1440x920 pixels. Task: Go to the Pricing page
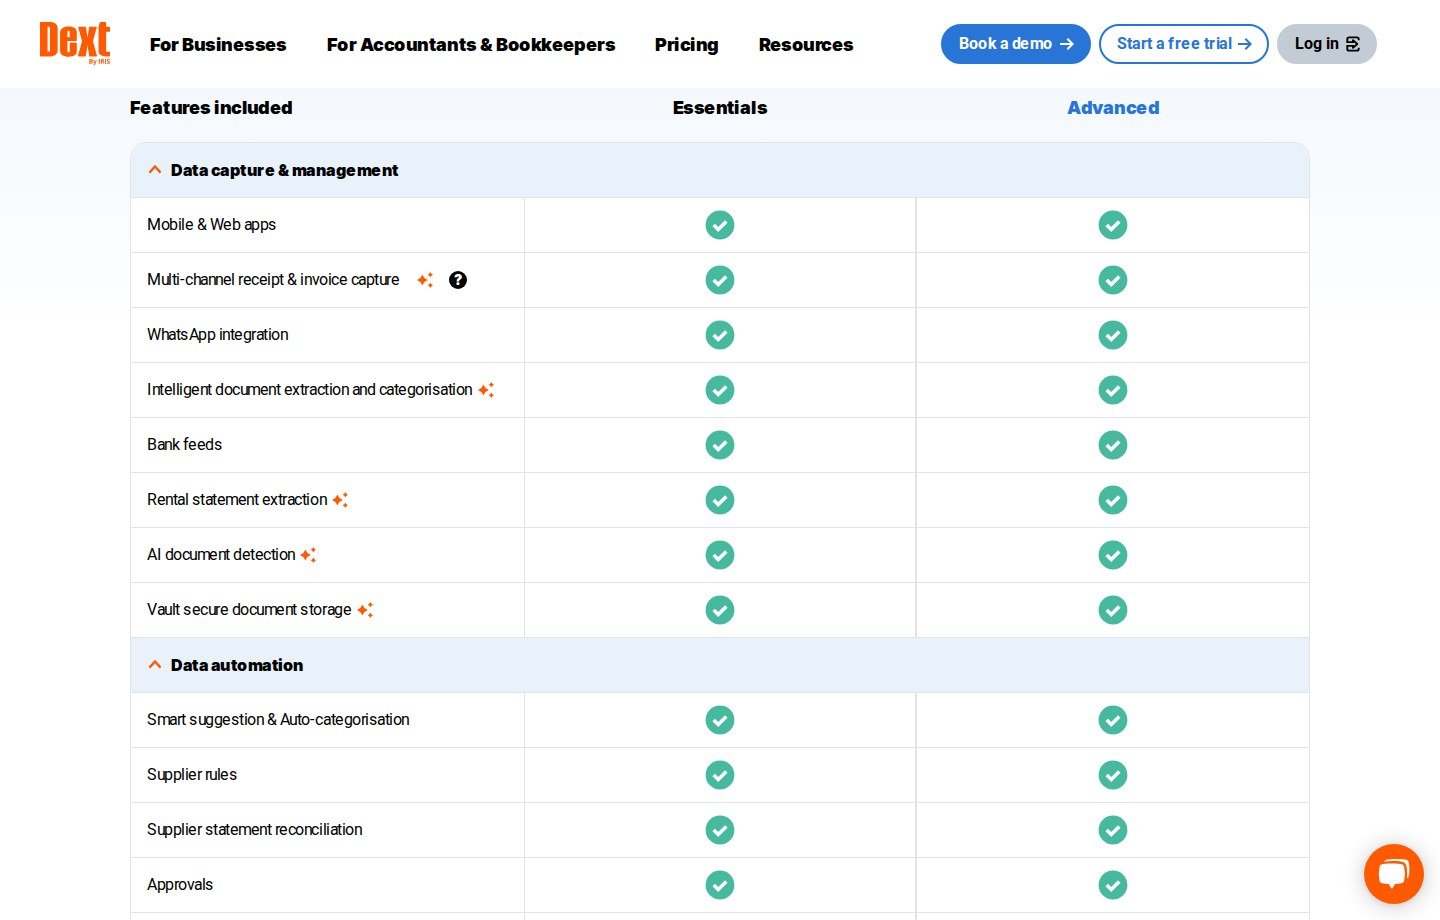click(x=687, y=45)
